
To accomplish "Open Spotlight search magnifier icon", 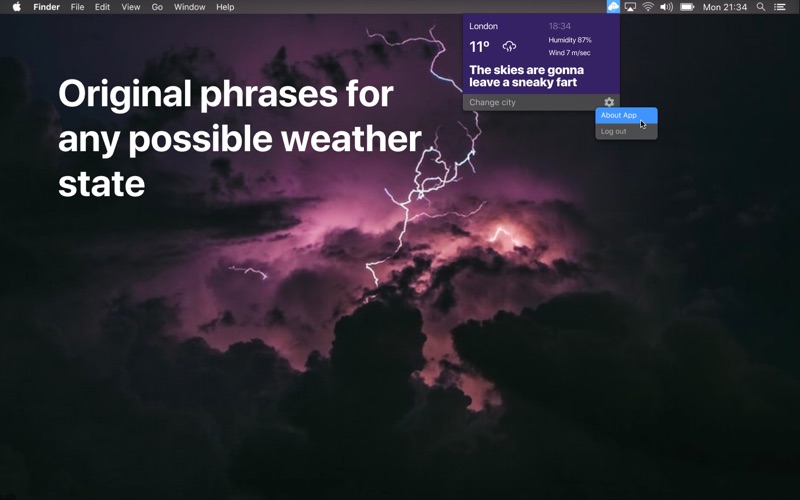I will 761,7.
